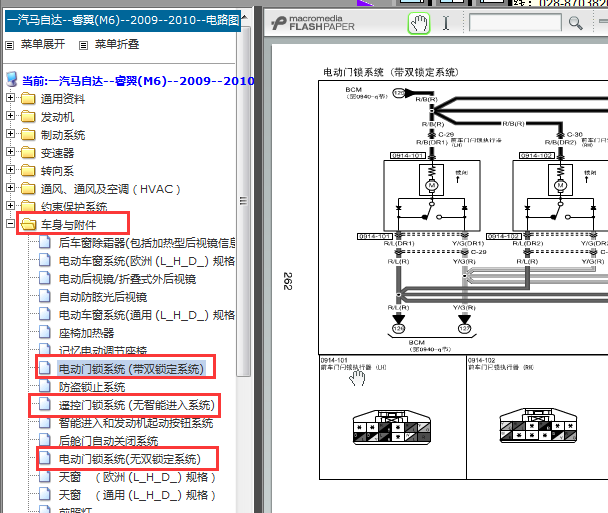Click the 一汽马自达 睿翼 title header bar
Viewport: 608px width, 513px height.
pos(123,20)
